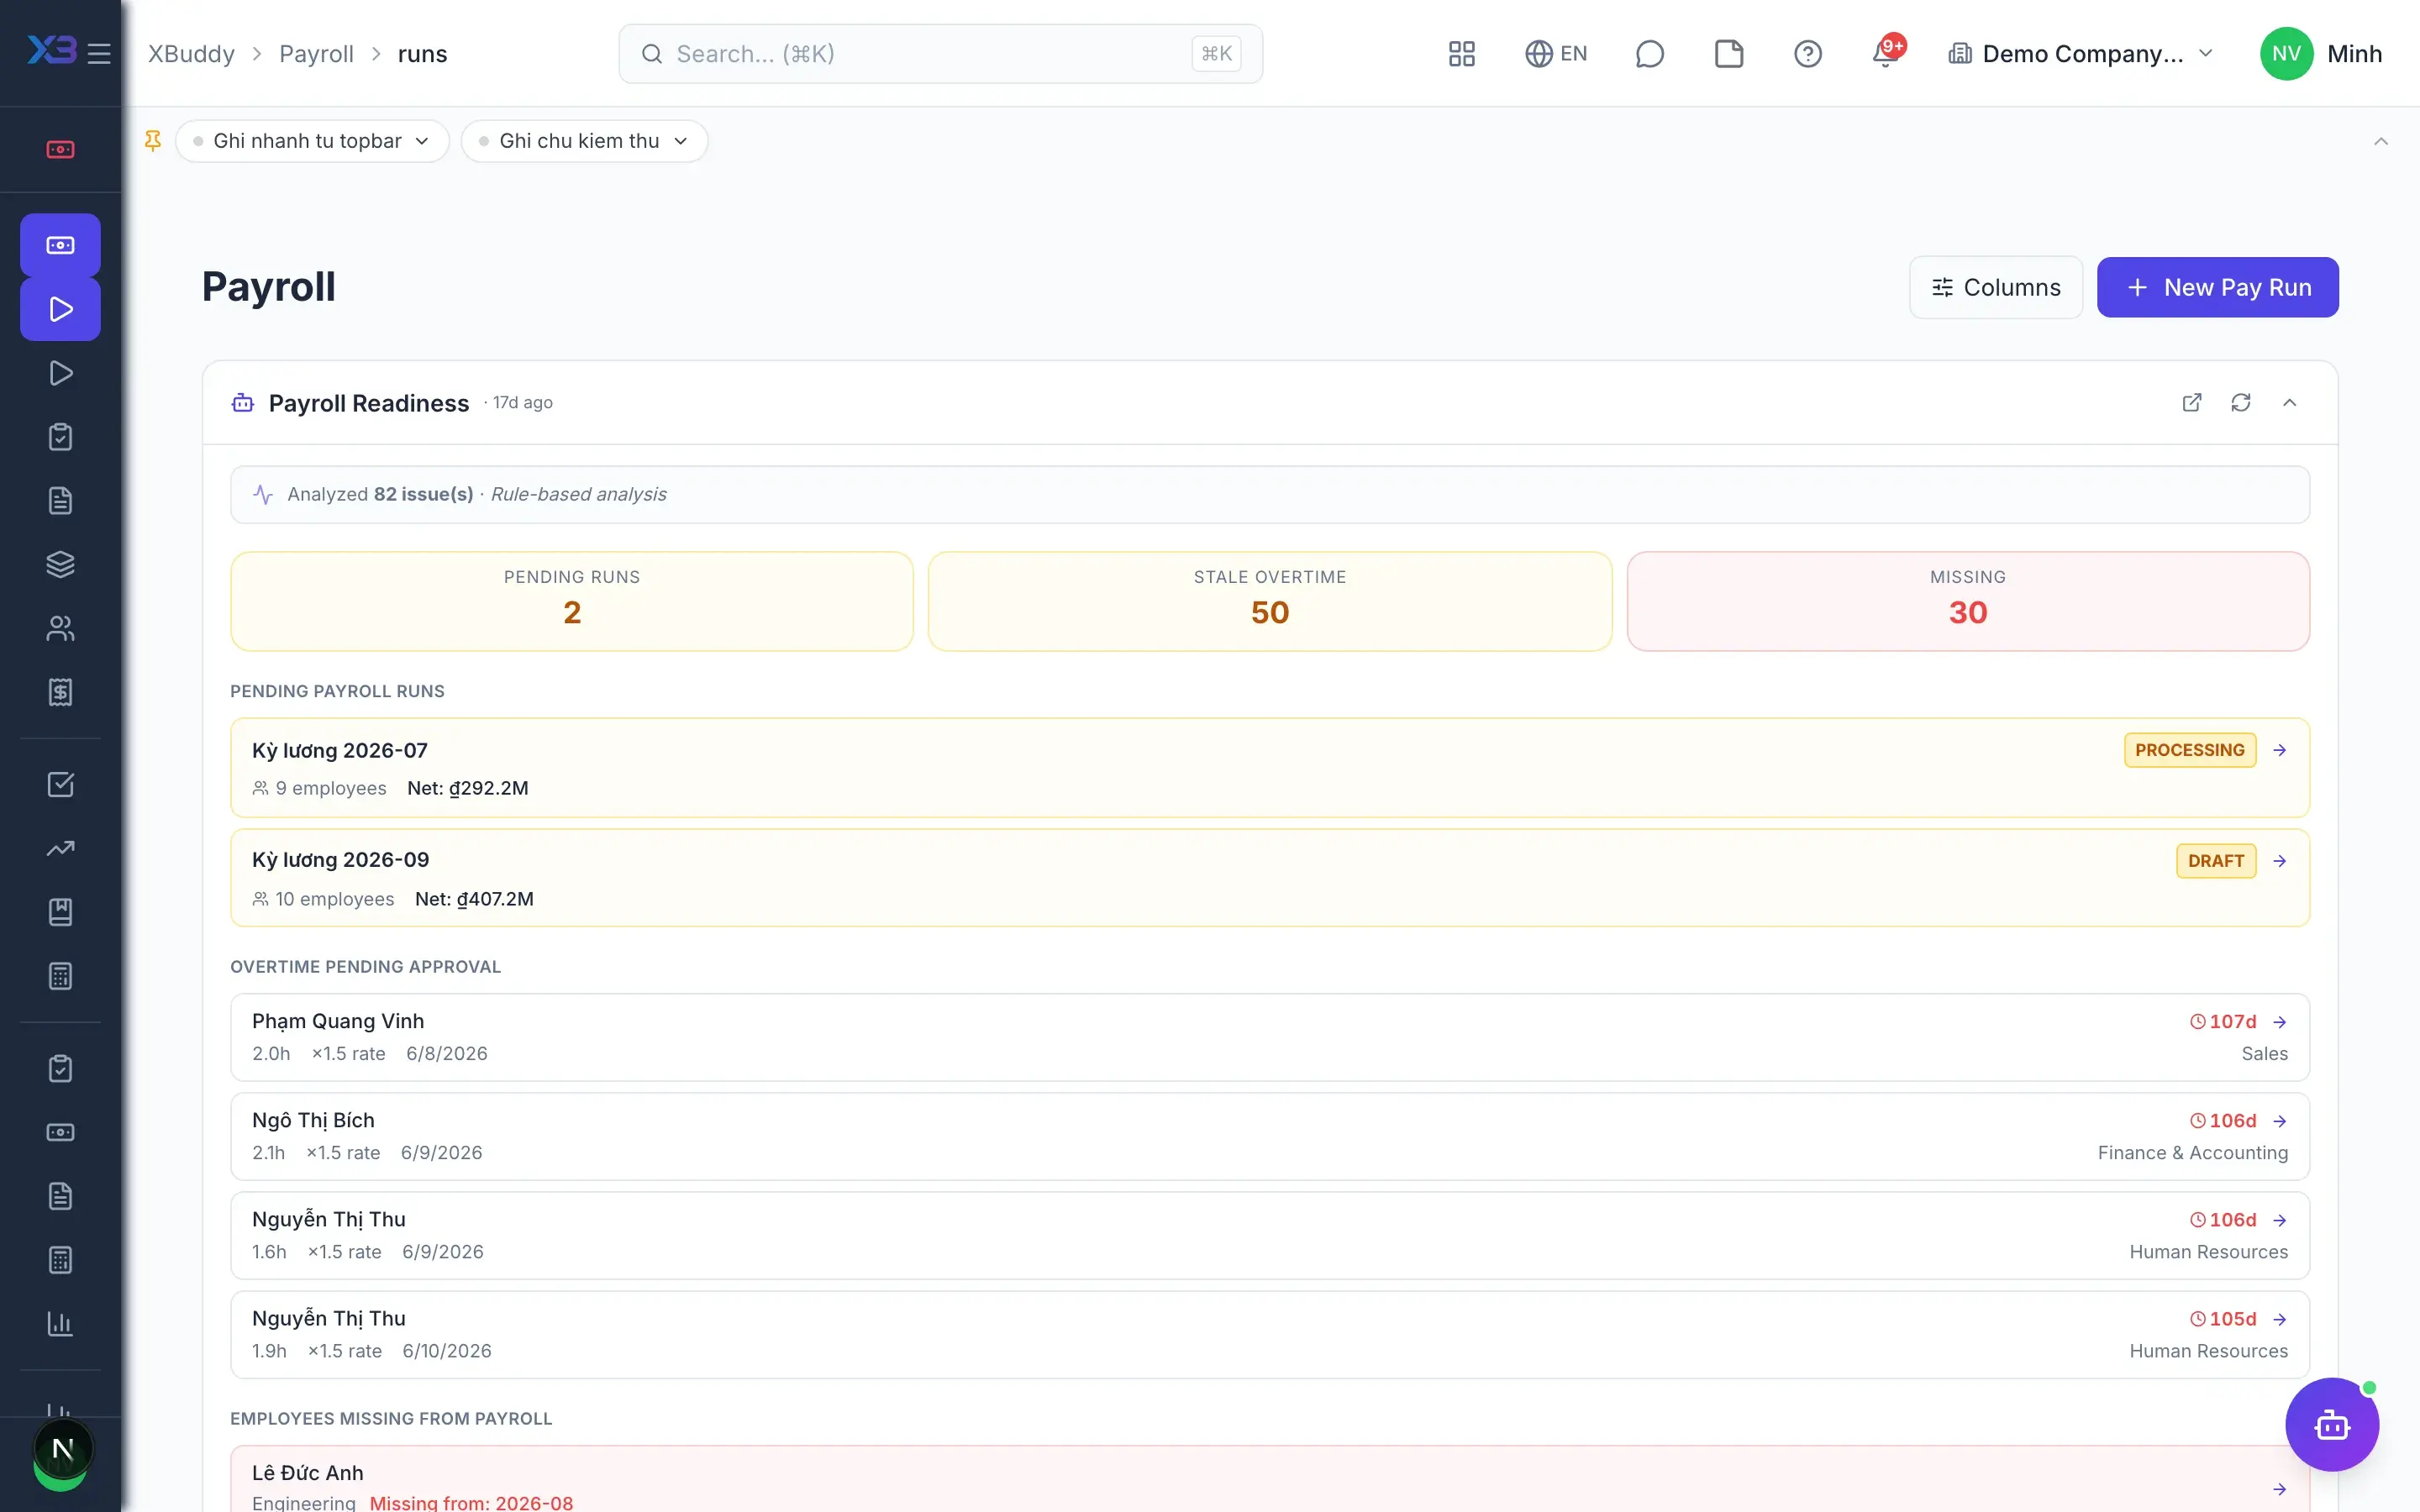Open the apps grid icon in topbar
The height and width of the screenshot is (1512, 2420).
1461,54
